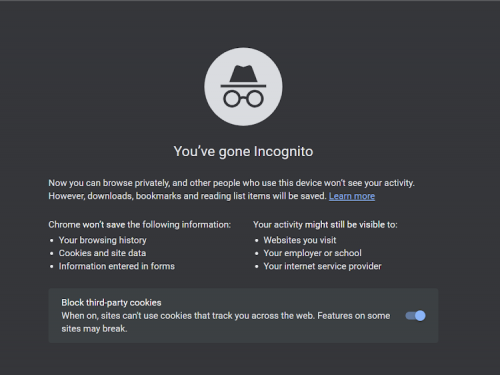
Task: Click the "When on, sites can't use cookies" description
Action: (226, 322)
